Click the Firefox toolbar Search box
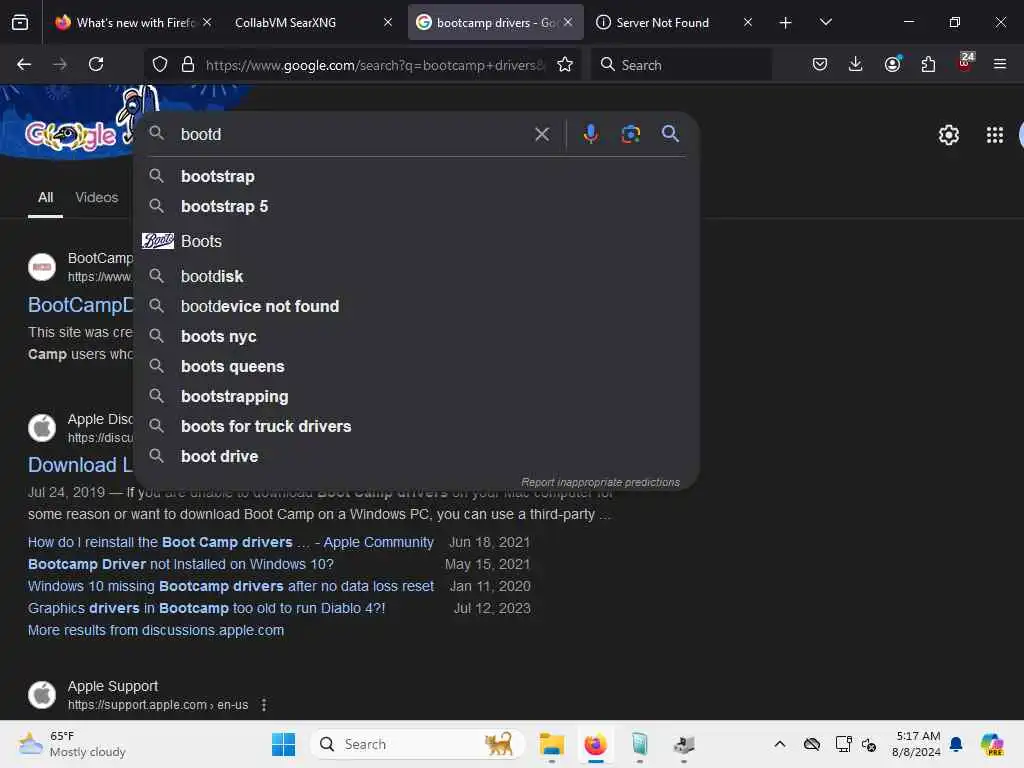The height and width of the screenshot is (768, 1024). click(x=680, y=65)
